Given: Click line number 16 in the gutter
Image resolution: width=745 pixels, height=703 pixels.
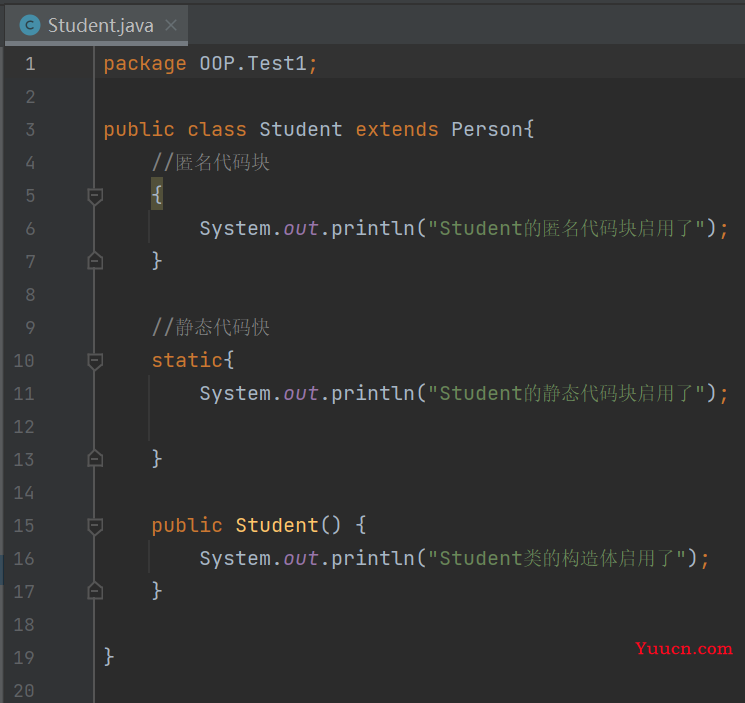Looking at the screenshot, I should point(24,559).
